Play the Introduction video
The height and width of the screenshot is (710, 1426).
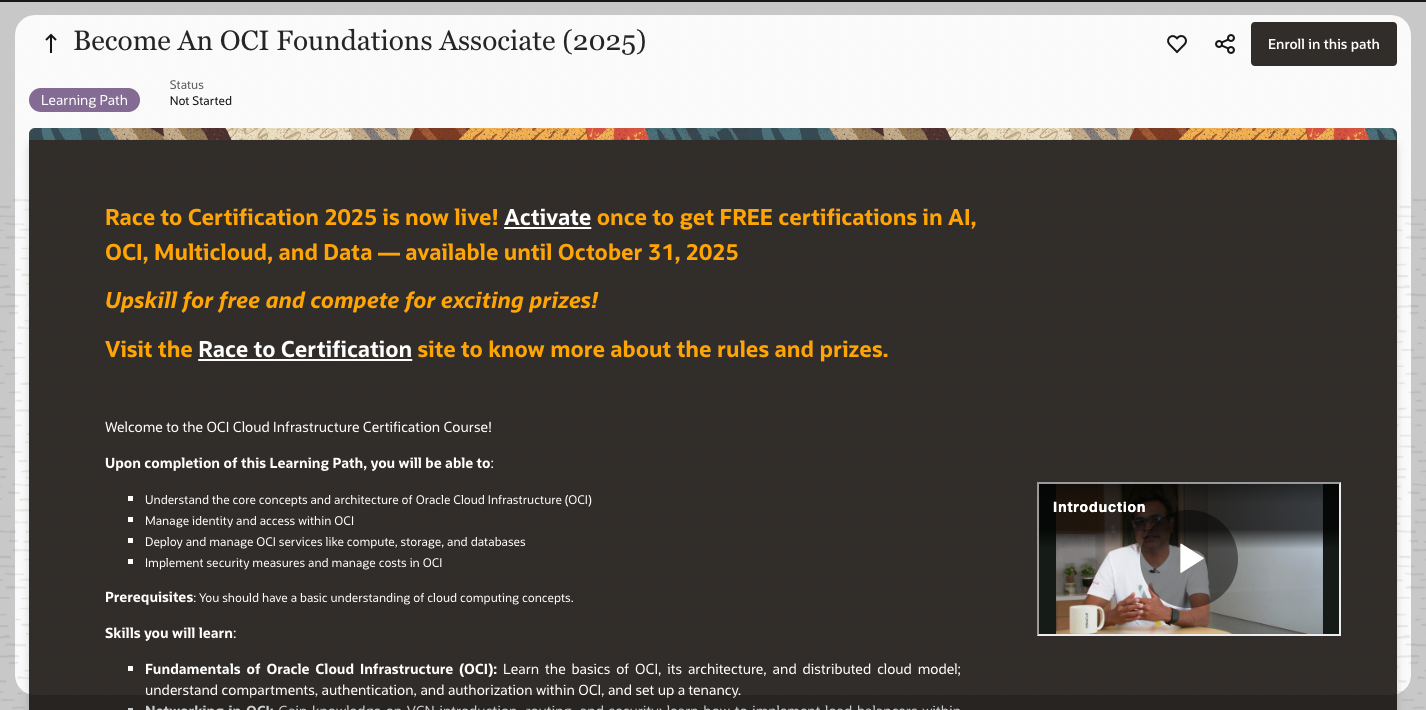click(1189, 558)
